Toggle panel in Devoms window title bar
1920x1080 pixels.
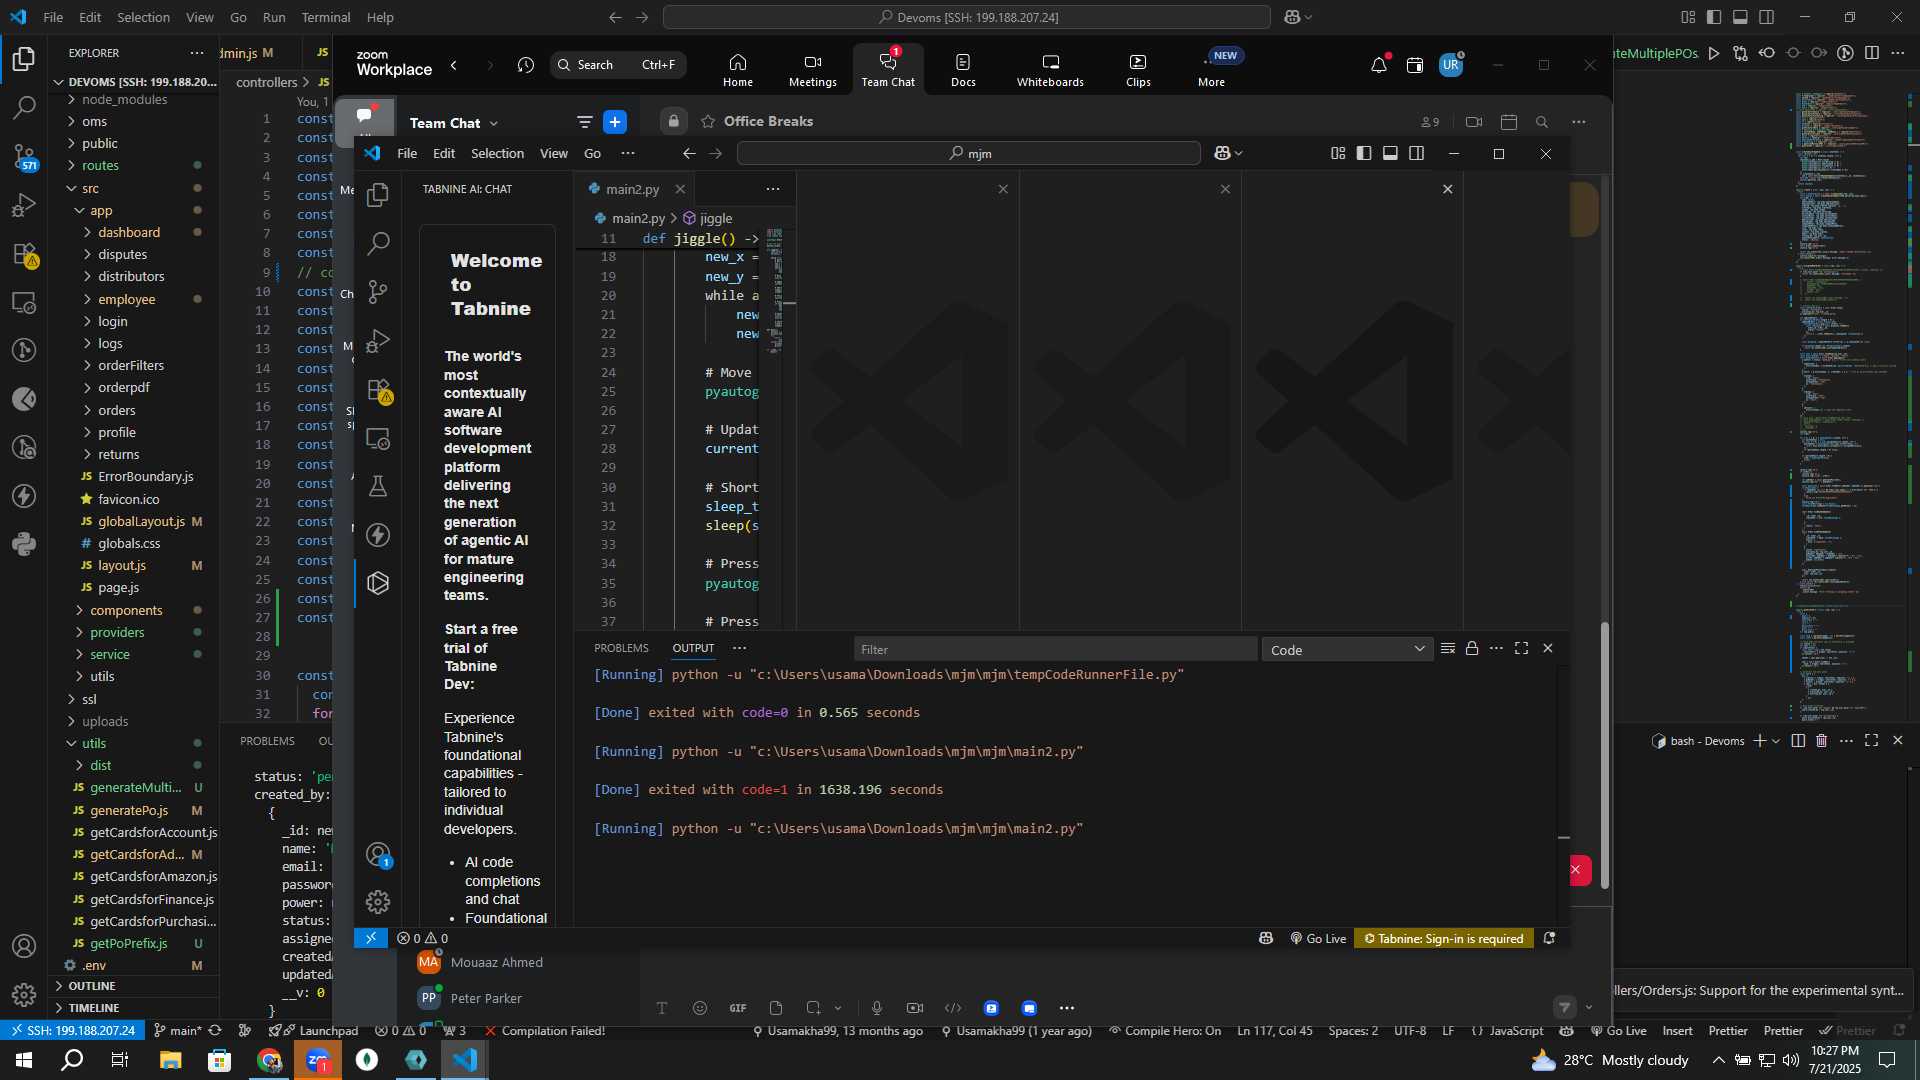(x=1740, y=17)
